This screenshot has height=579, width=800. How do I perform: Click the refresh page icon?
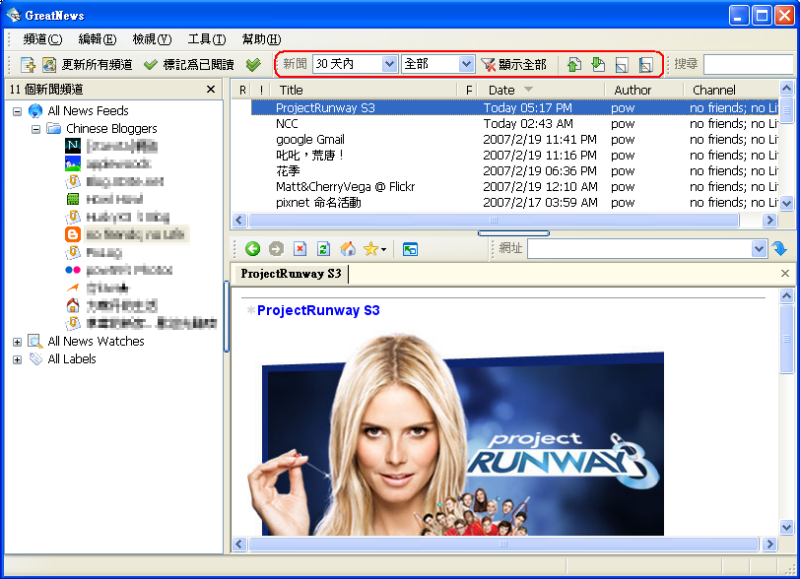click(323, 249)
